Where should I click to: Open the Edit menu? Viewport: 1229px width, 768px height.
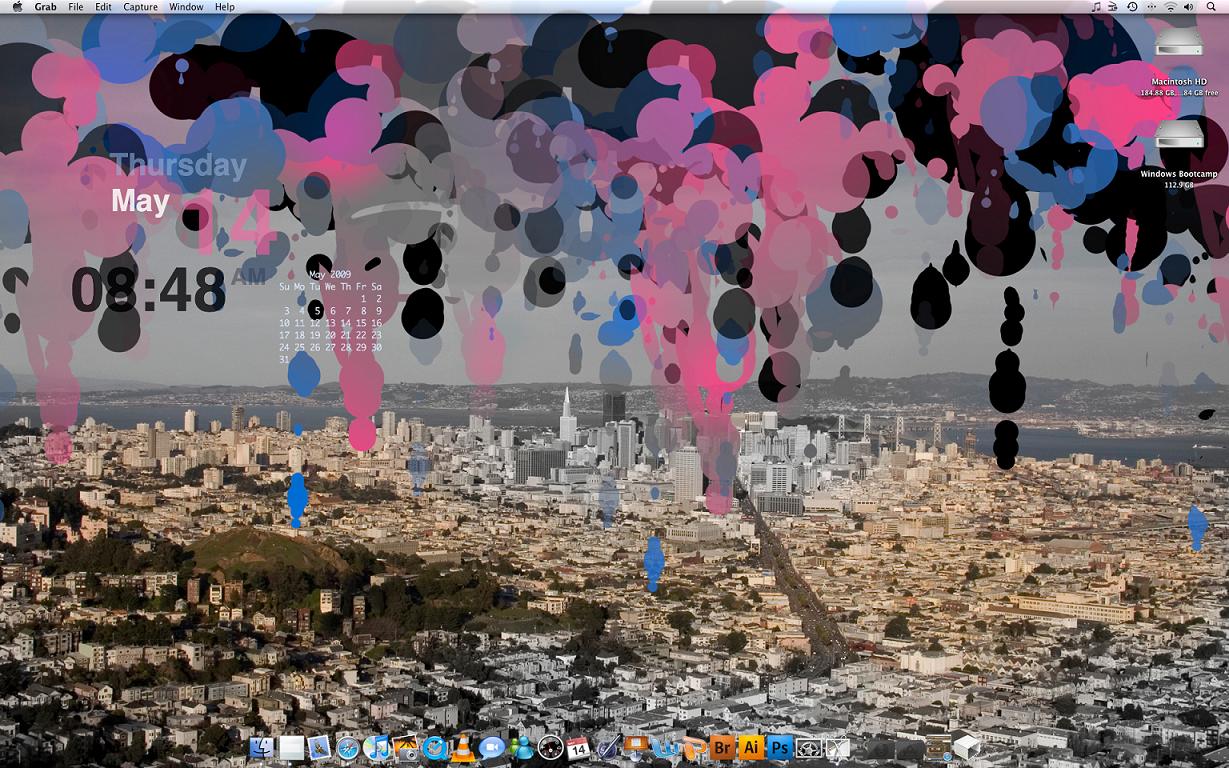click(104, 6)
